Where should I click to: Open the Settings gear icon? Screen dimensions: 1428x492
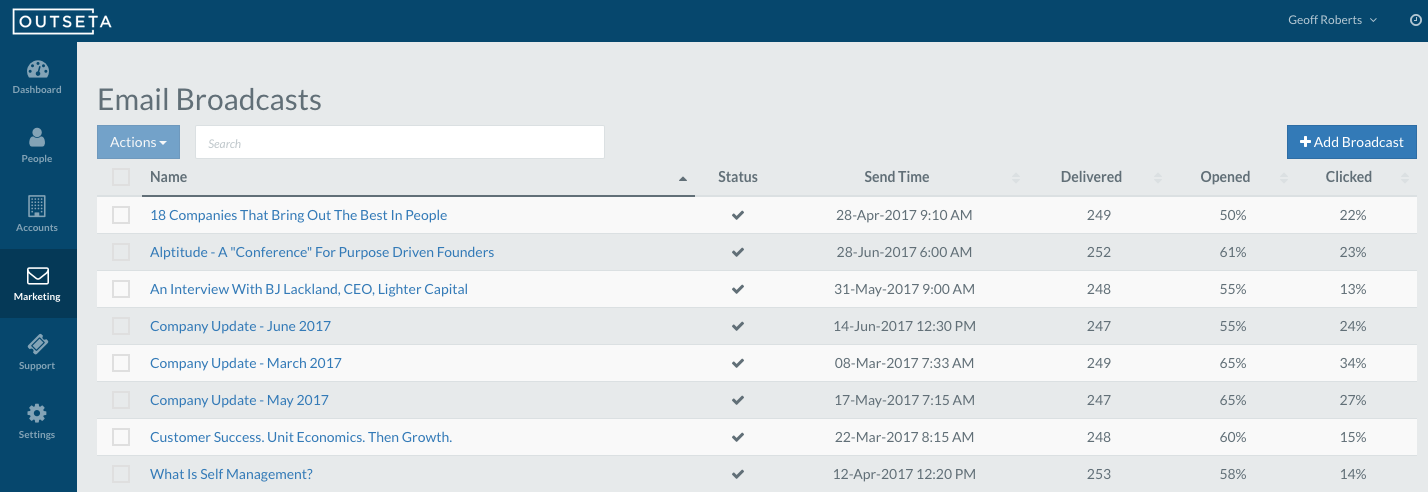tap(37, 414)
